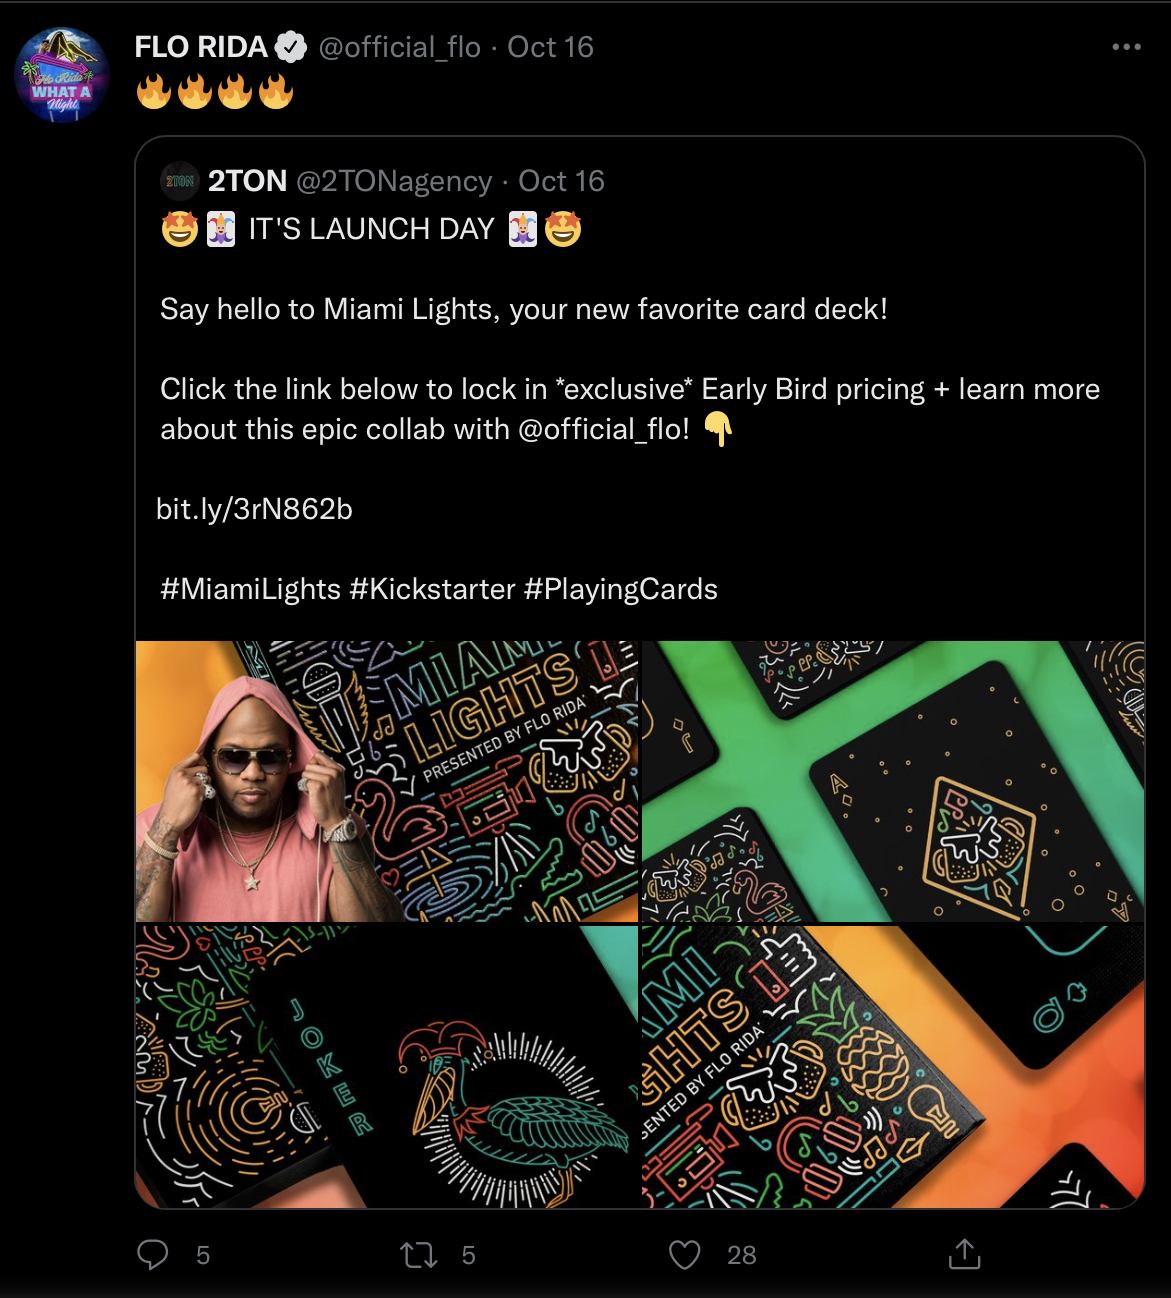Like the tweet with the heart icon
The height and width of the screenshot is (1298, 1171).
[684, 1254]
